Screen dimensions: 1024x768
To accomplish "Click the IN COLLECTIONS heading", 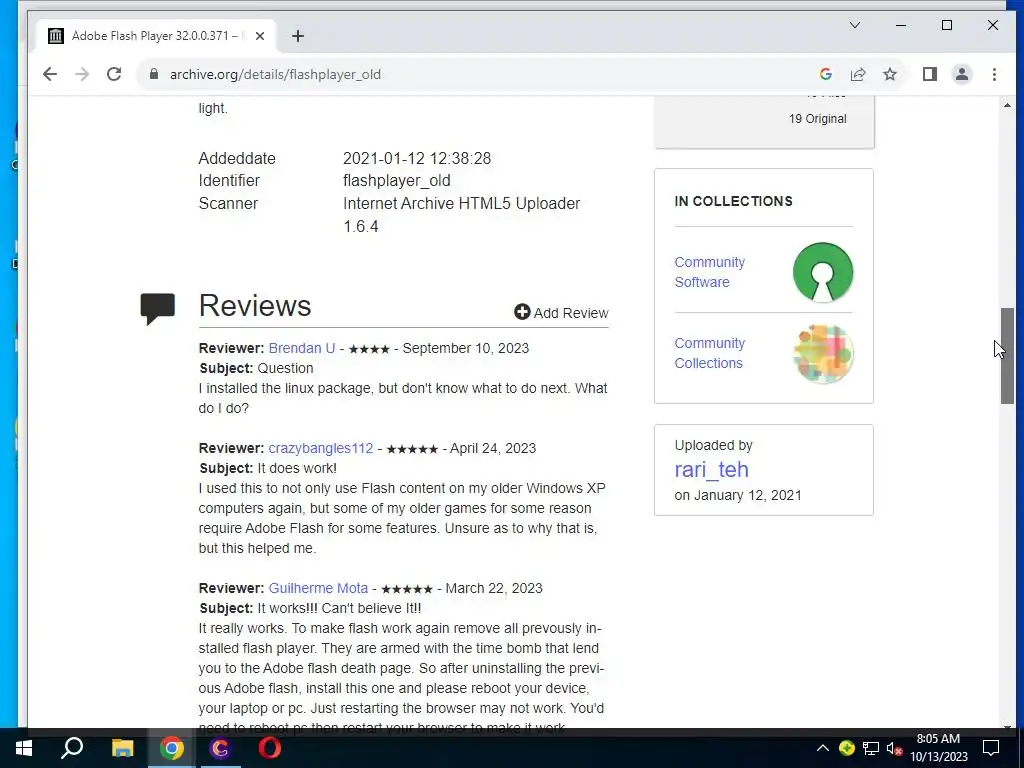I will tap(733, 201).
